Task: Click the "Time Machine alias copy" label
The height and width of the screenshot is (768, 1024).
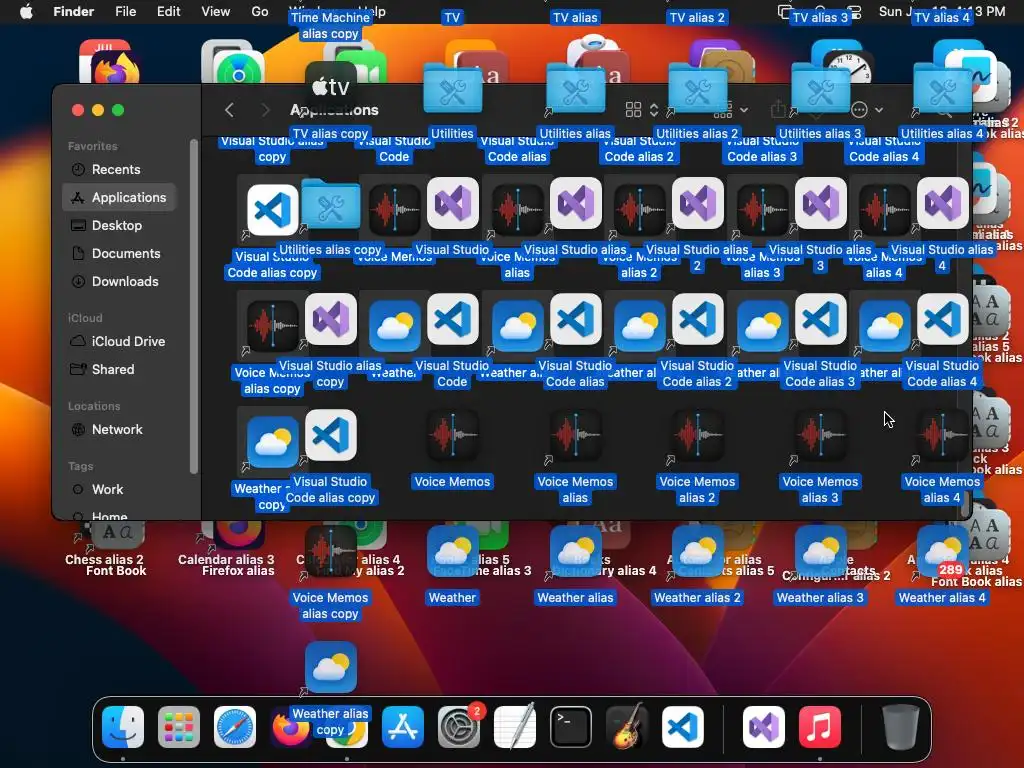Action: click(330, 25)
